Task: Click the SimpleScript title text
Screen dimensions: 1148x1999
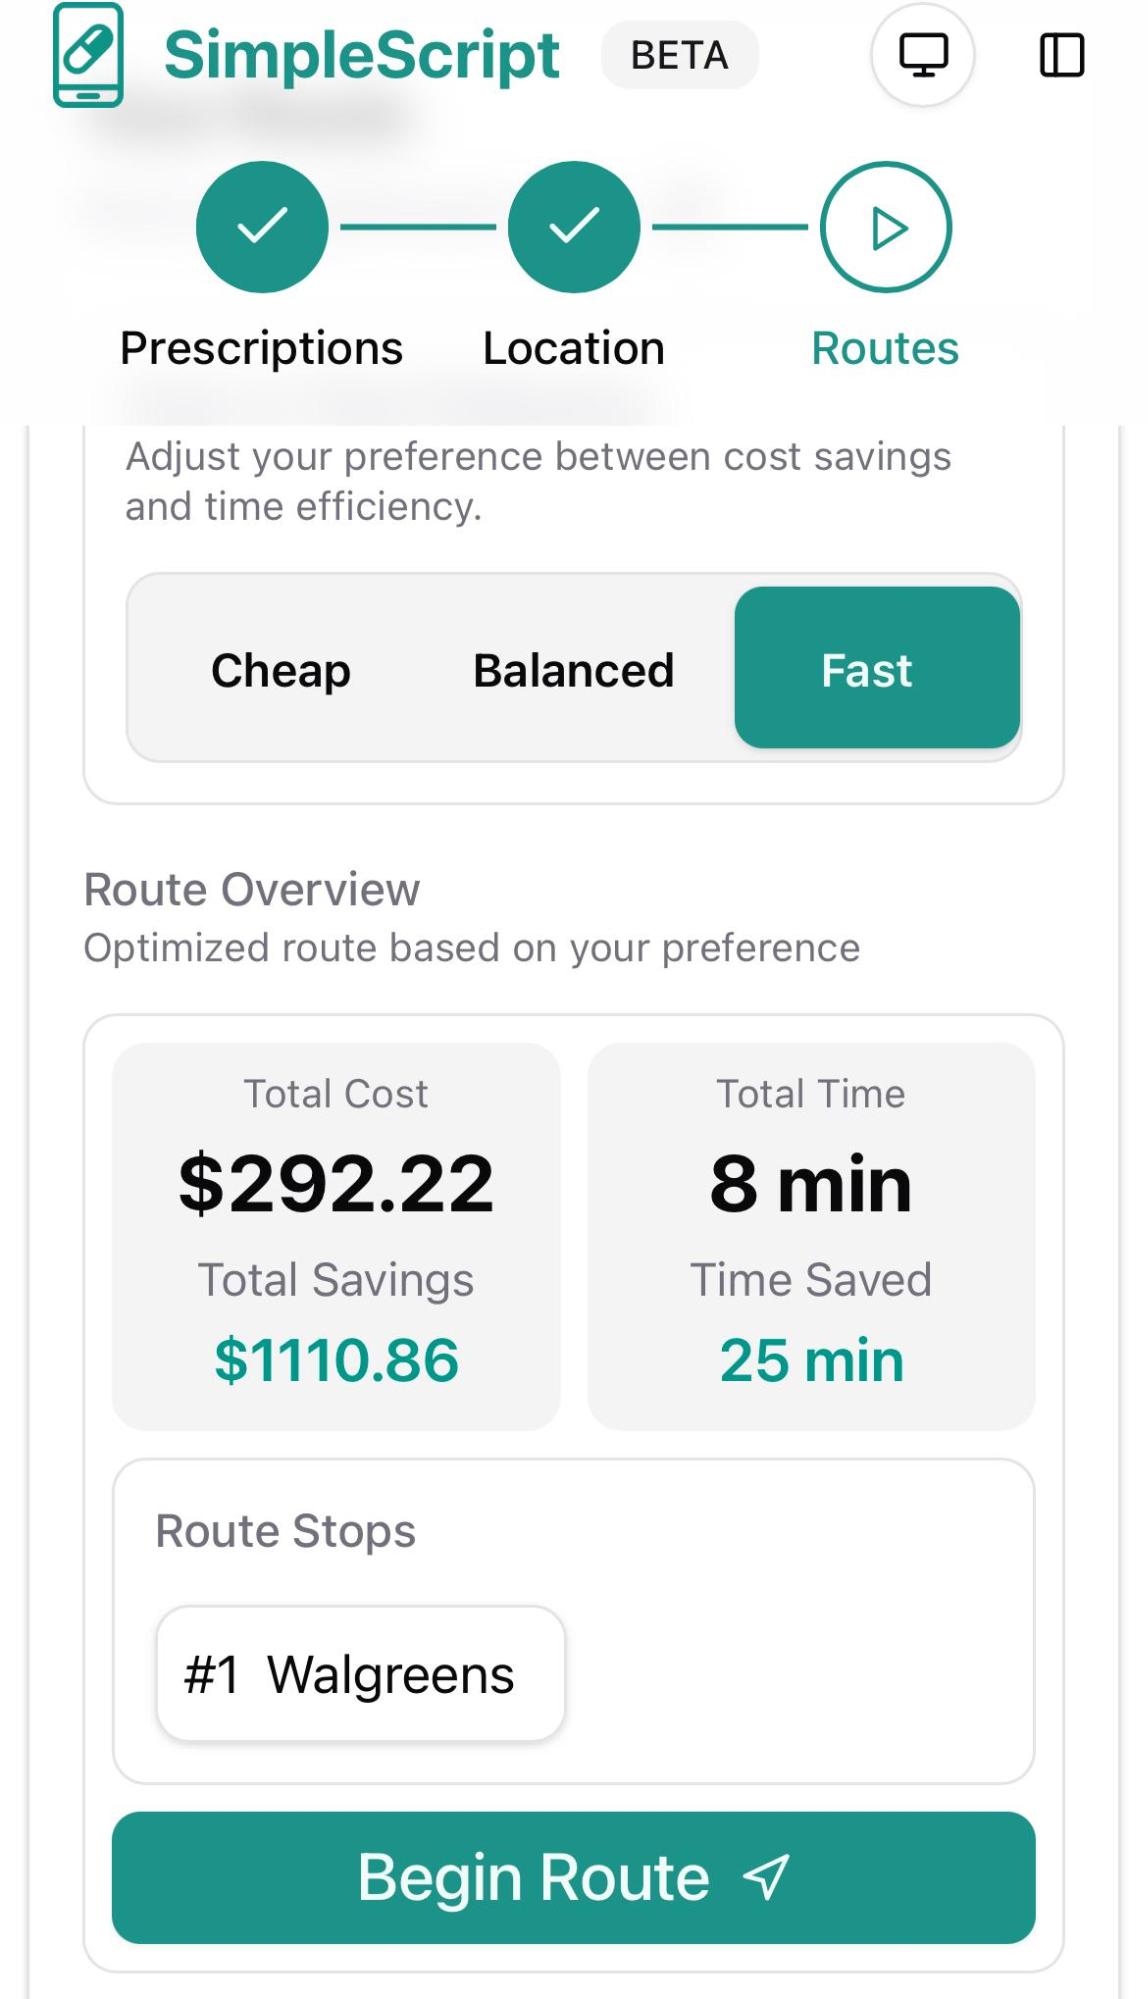Action: click(x=361, y=55)
